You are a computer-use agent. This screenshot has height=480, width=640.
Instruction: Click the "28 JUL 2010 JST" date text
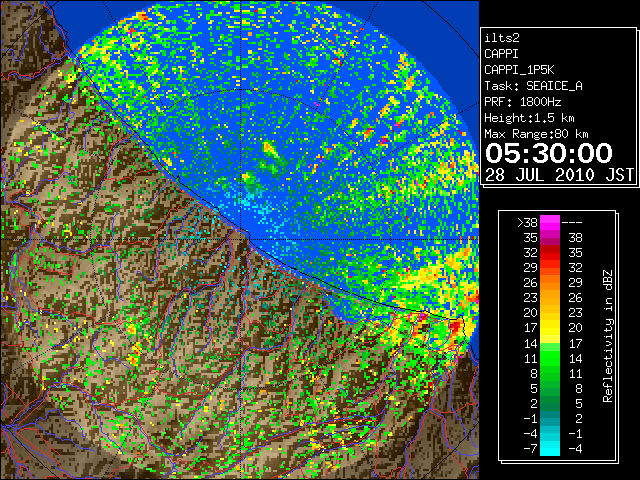pos(559,175)
